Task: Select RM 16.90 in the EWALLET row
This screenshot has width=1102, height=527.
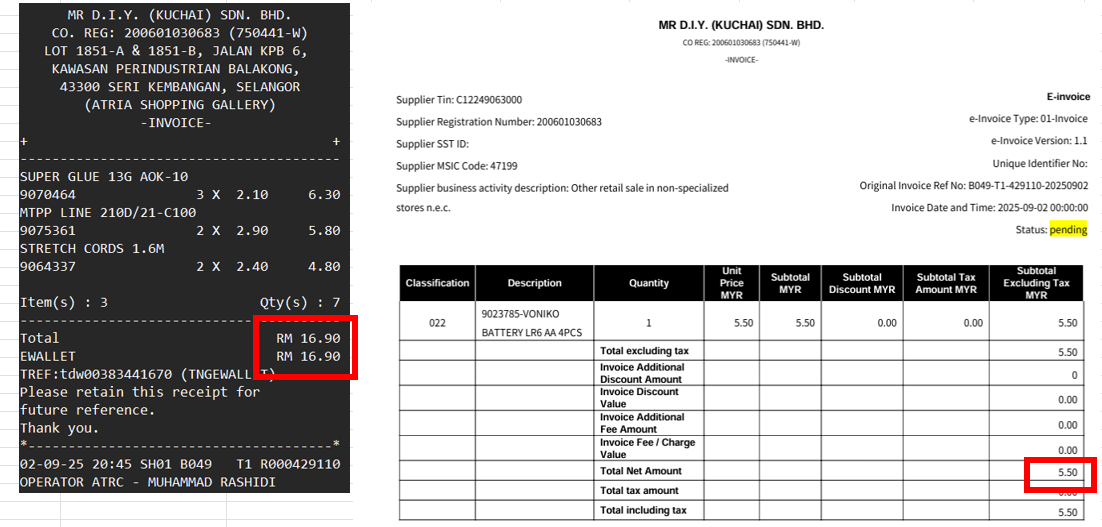Action: [x=309, y=356]
